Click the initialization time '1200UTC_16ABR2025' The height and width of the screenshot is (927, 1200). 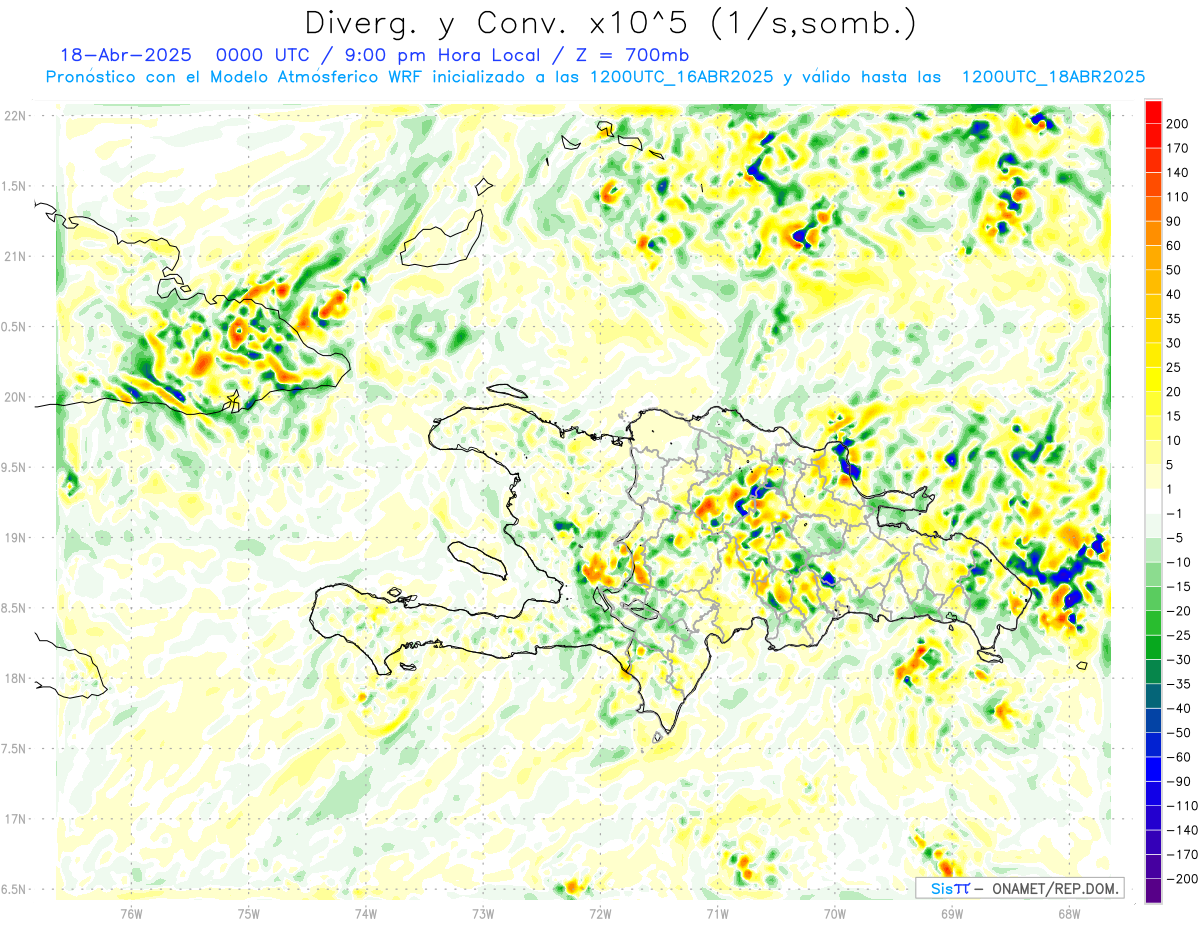tap(681, 77)
